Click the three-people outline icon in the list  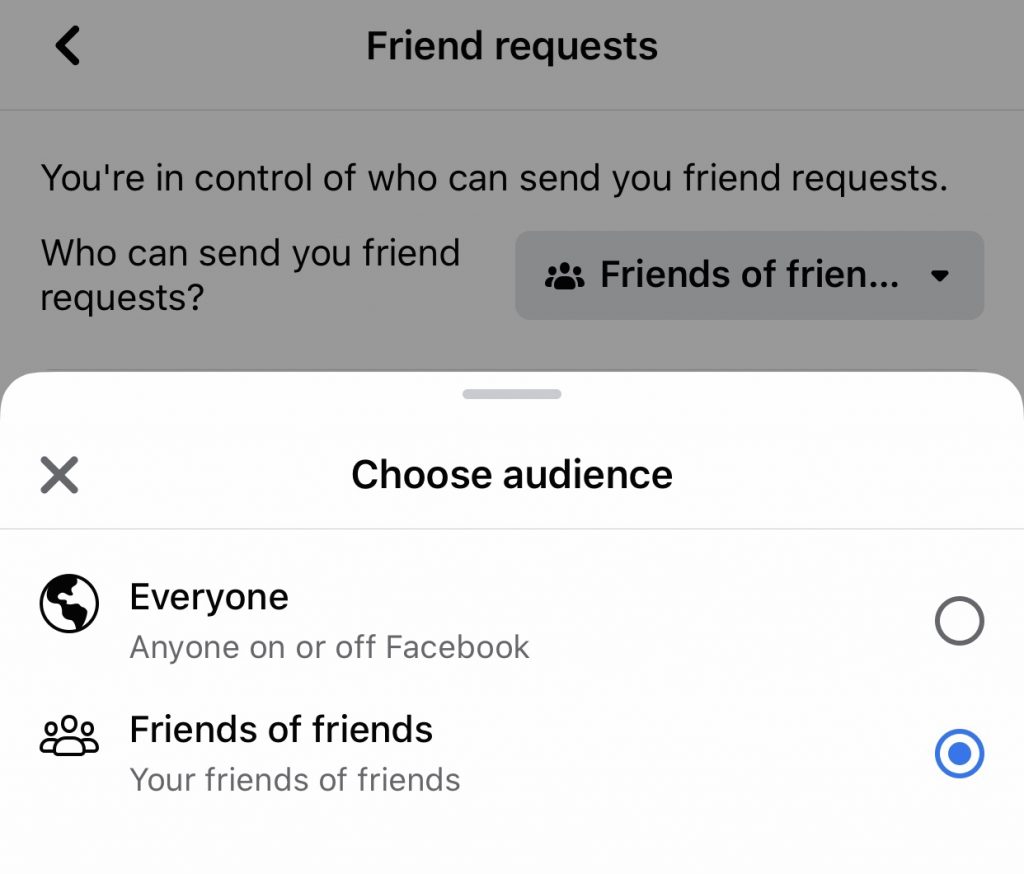(x=69, y=735)
